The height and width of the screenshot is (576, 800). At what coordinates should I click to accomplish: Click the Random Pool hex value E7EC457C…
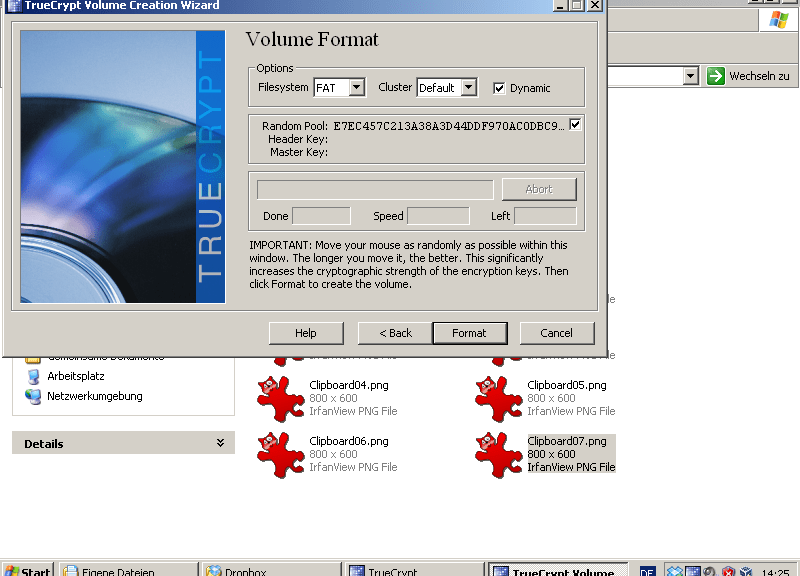click(x=449, y=126)
